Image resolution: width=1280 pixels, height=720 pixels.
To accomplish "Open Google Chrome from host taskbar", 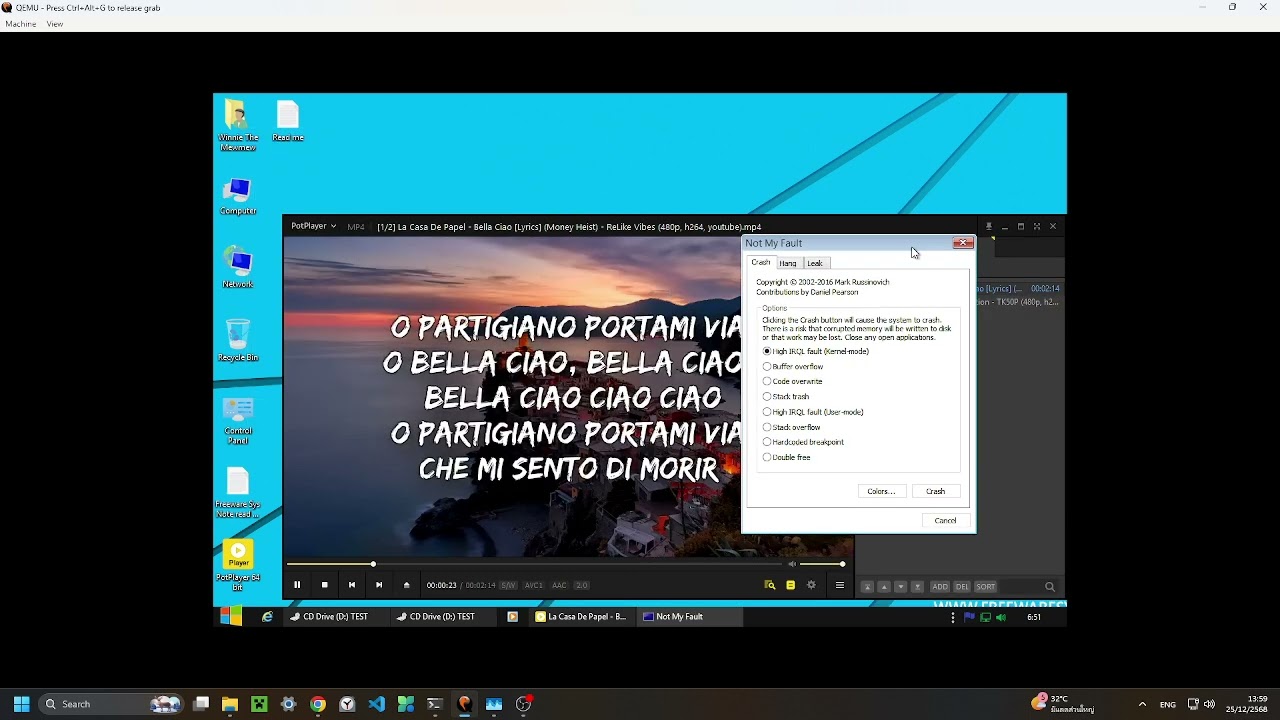I will pos(318,704).
